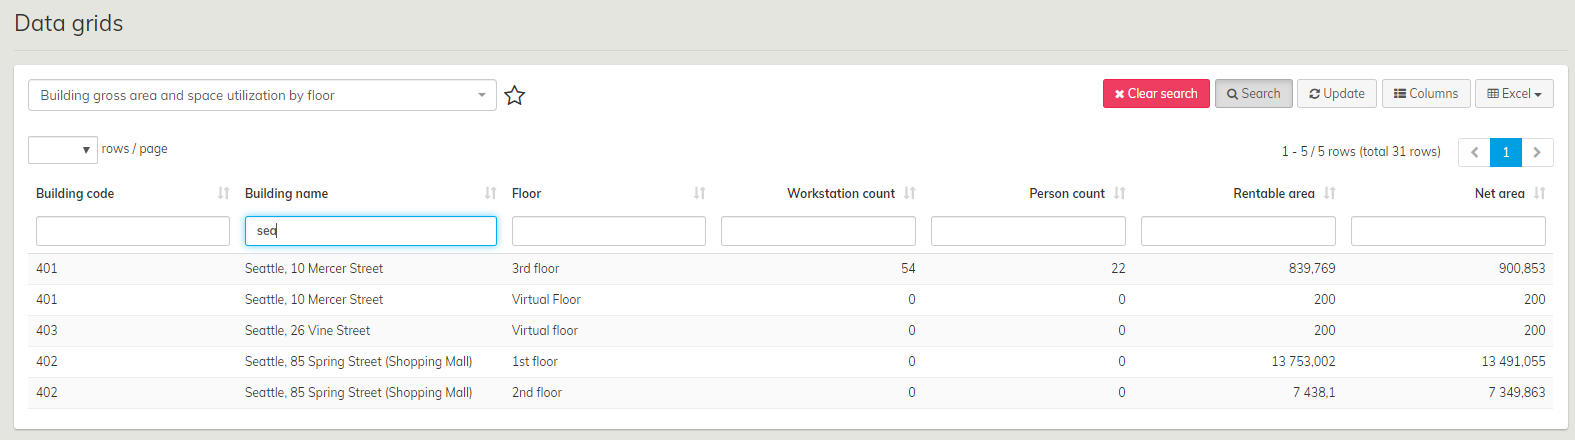Go to the previous page arrow

[1474, 152]
